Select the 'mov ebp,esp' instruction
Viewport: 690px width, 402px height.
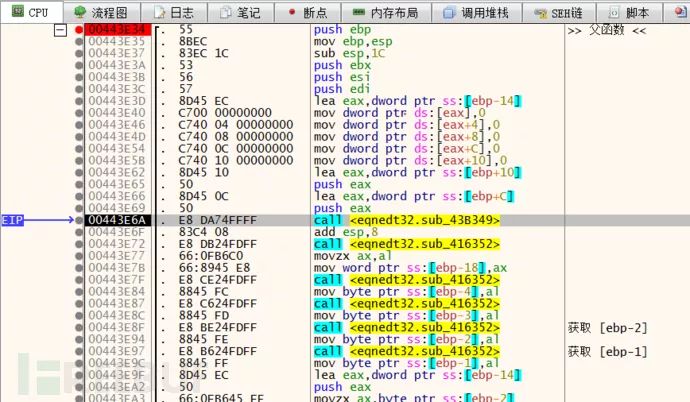[x=353, y=41]
